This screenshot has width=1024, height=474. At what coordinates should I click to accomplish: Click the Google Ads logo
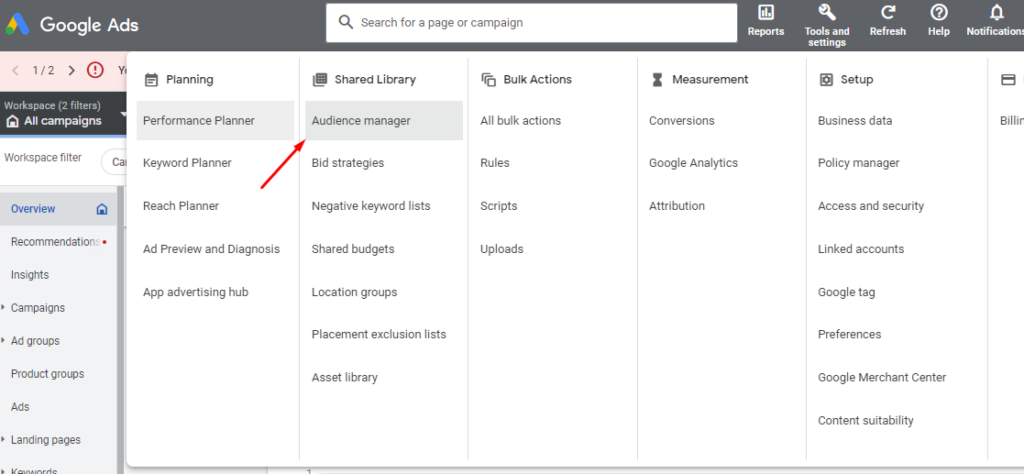click(18, 25)
